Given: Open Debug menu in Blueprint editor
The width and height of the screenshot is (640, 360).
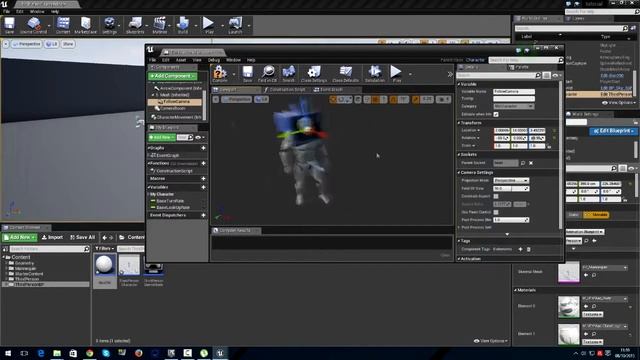Looking at the screenshot, I should click(214, 60).
